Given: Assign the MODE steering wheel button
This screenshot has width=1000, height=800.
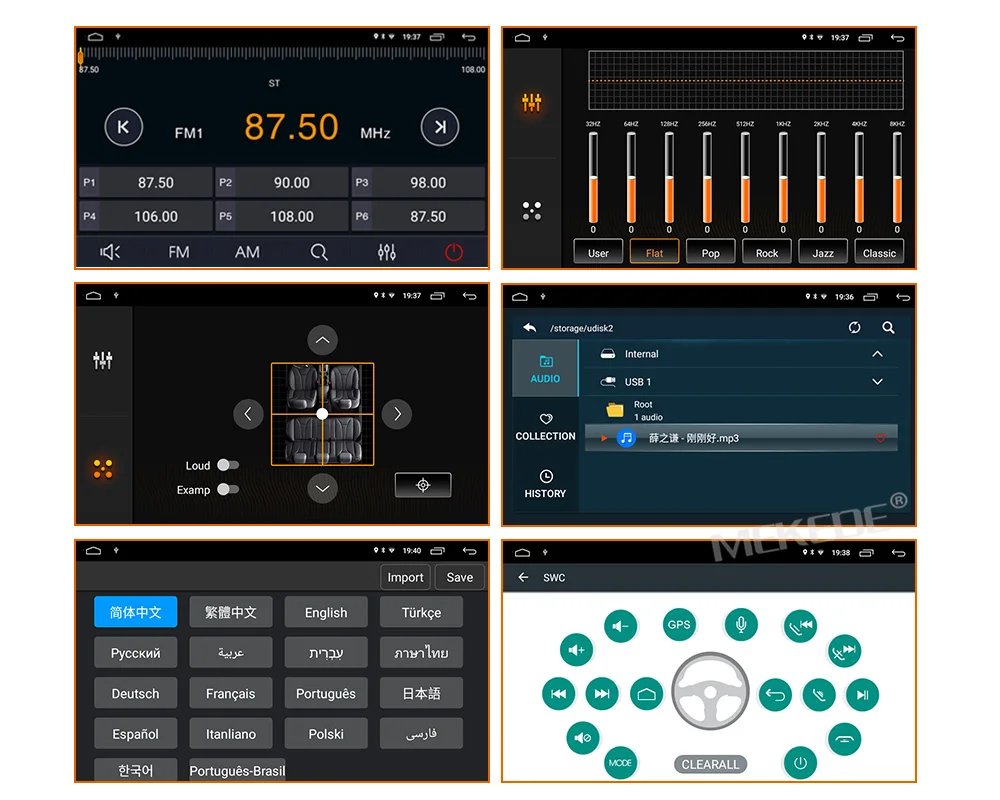Looking at the screenshot, I should pos(620,762).
